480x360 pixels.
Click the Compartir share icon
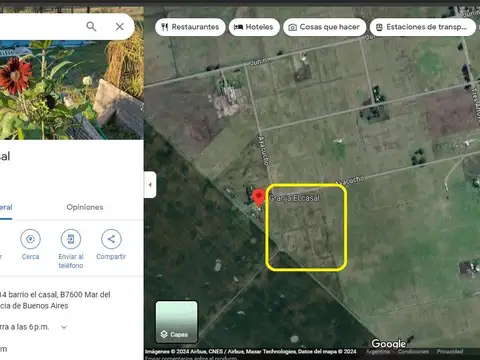tap(111, 239)
